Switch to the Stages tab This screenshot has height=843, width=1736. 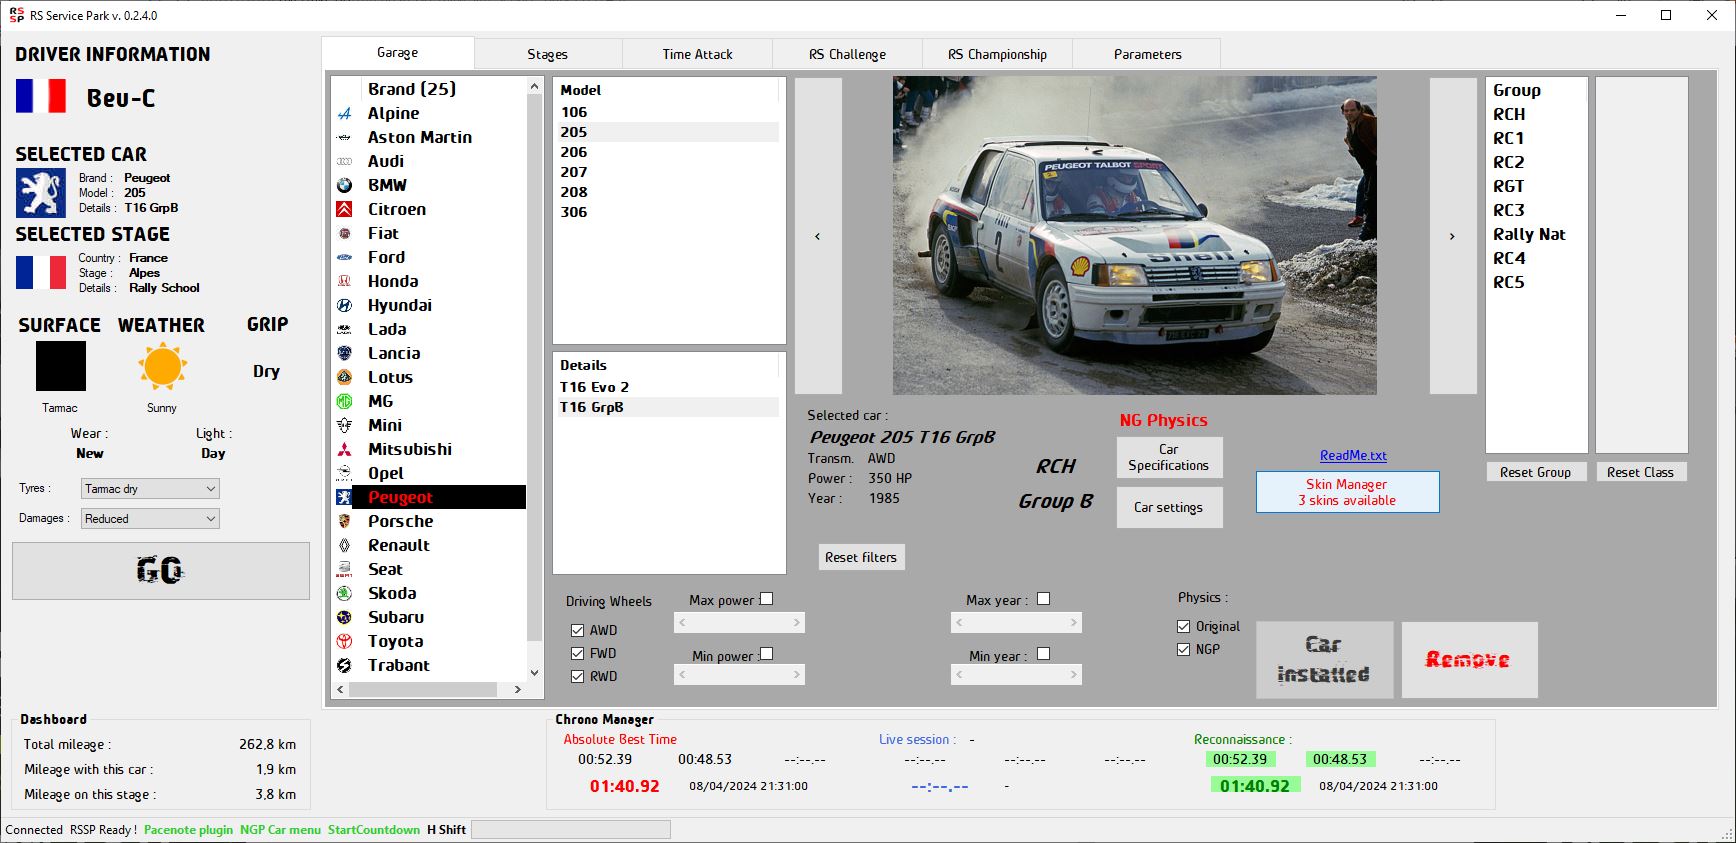pyautogui.click(x=547, y=54)
